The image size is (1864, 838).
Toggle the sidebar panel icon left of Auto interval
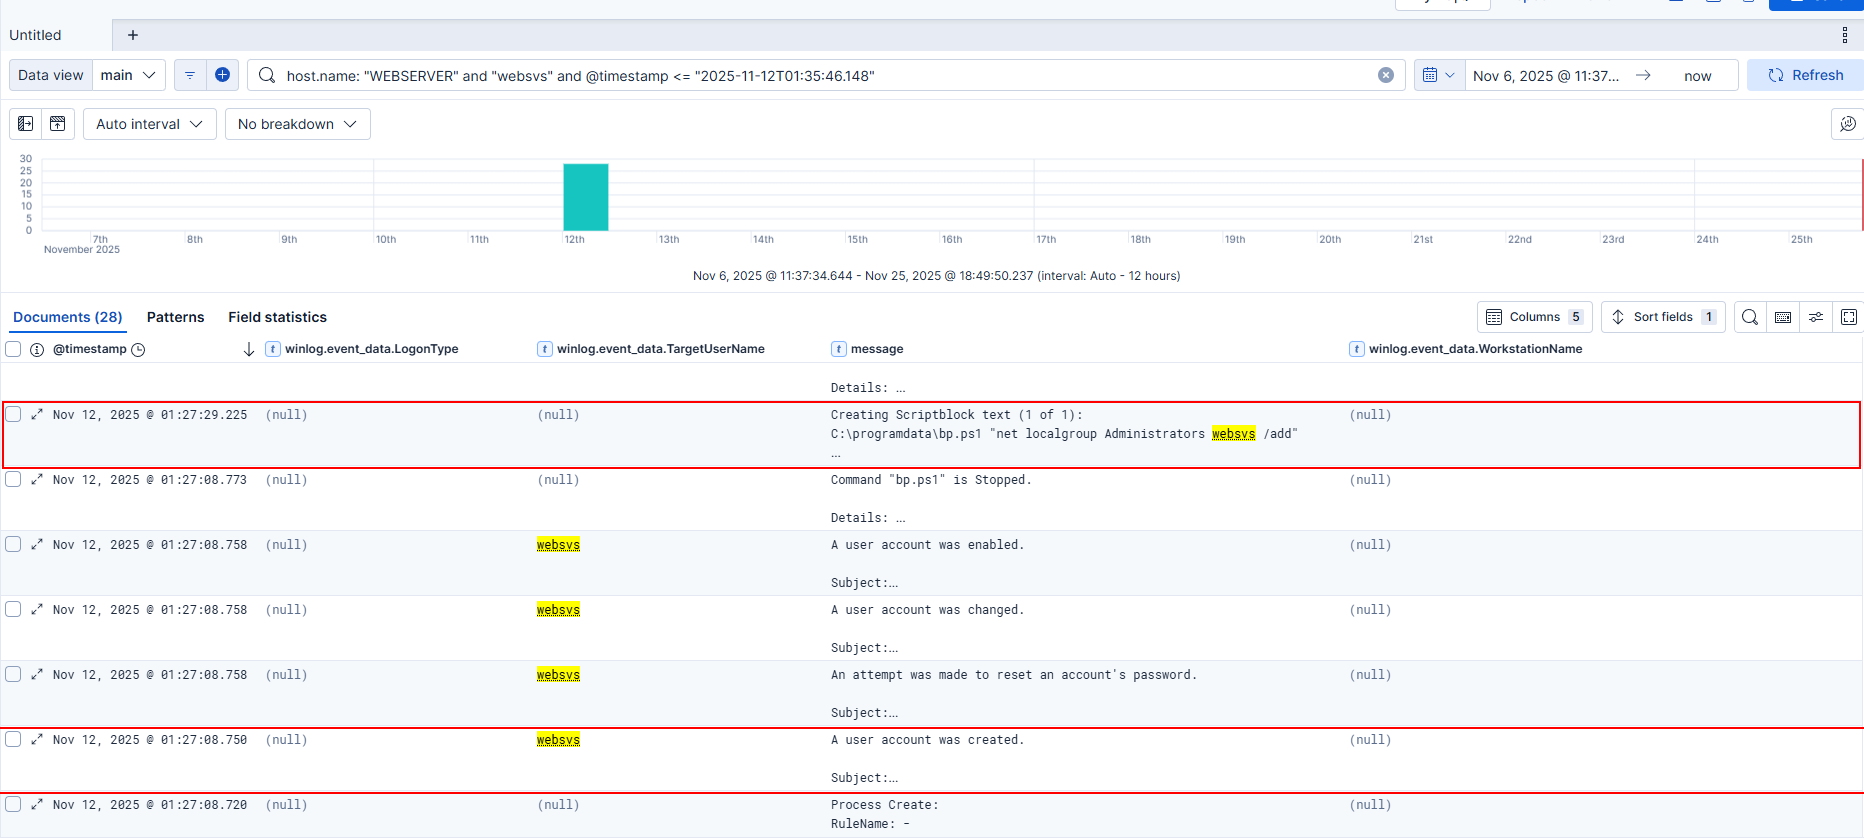coord(26,124)
